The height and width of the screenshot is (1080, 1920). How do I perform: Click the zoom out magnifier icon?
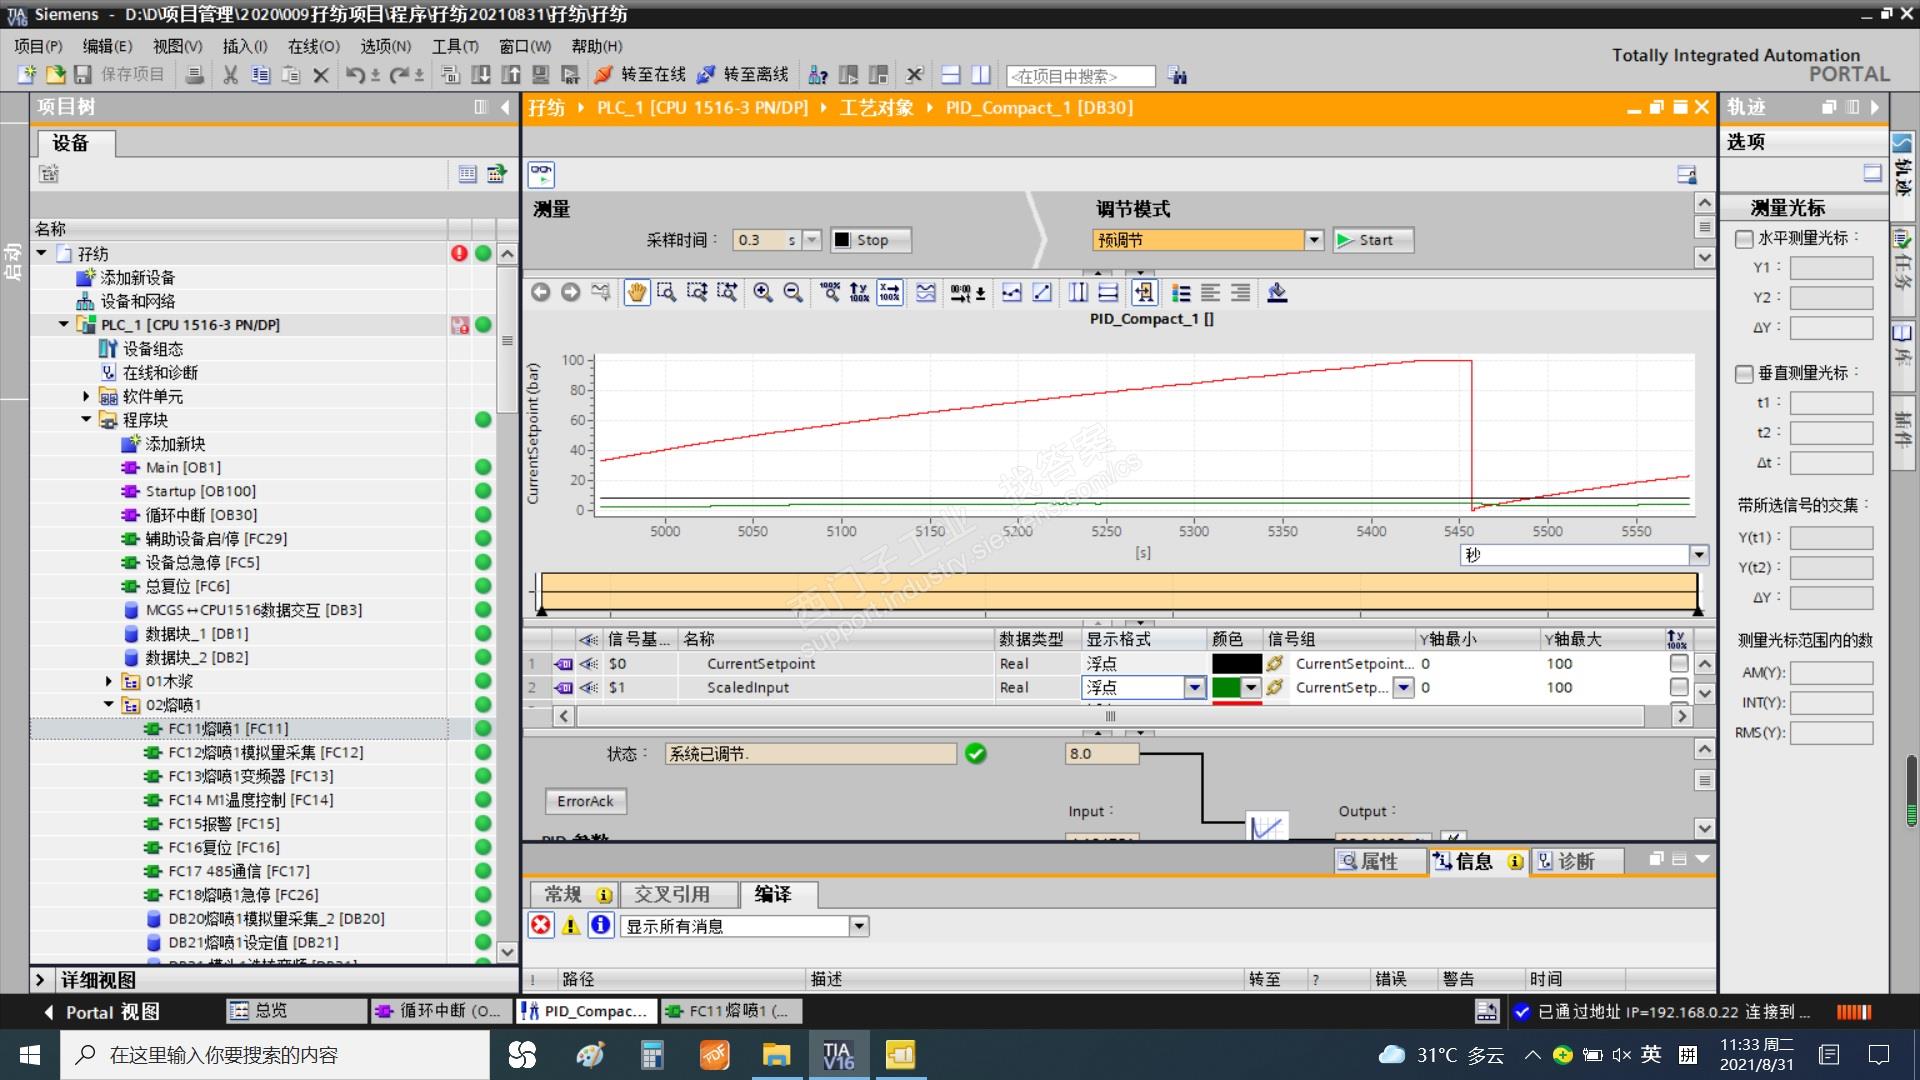[793, 292]
